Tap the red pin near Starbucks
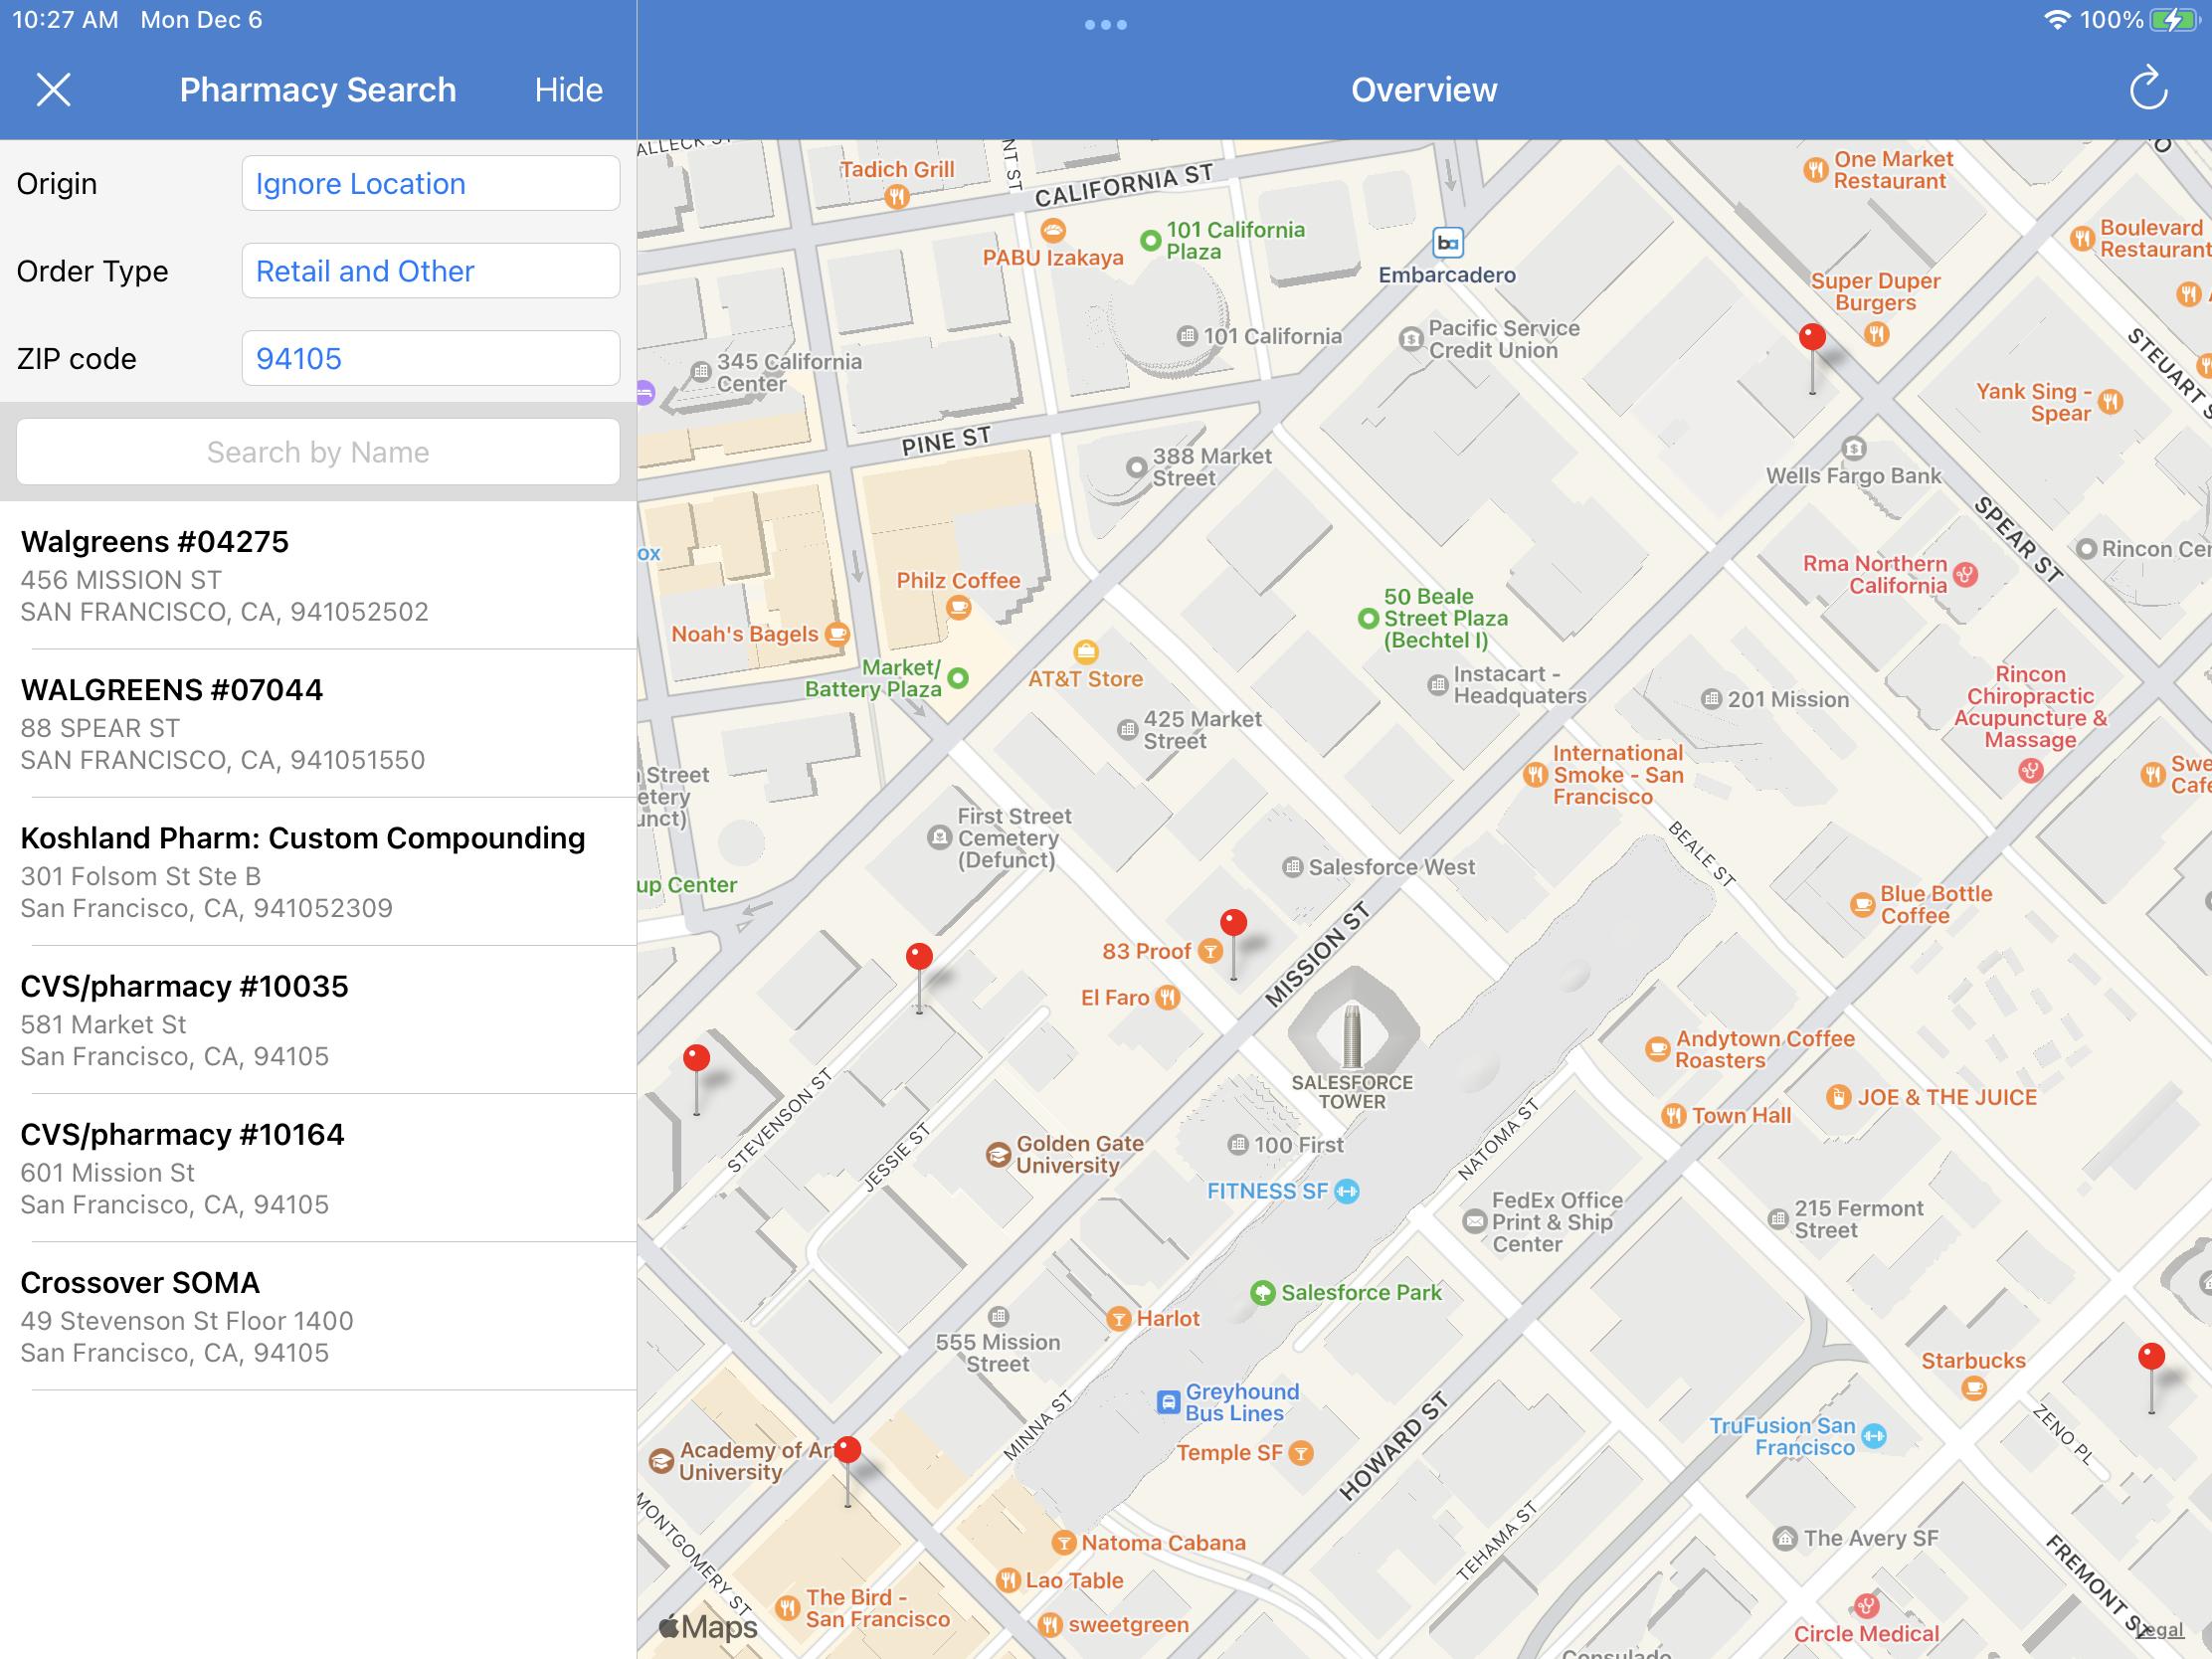 coord(2151,1357)
